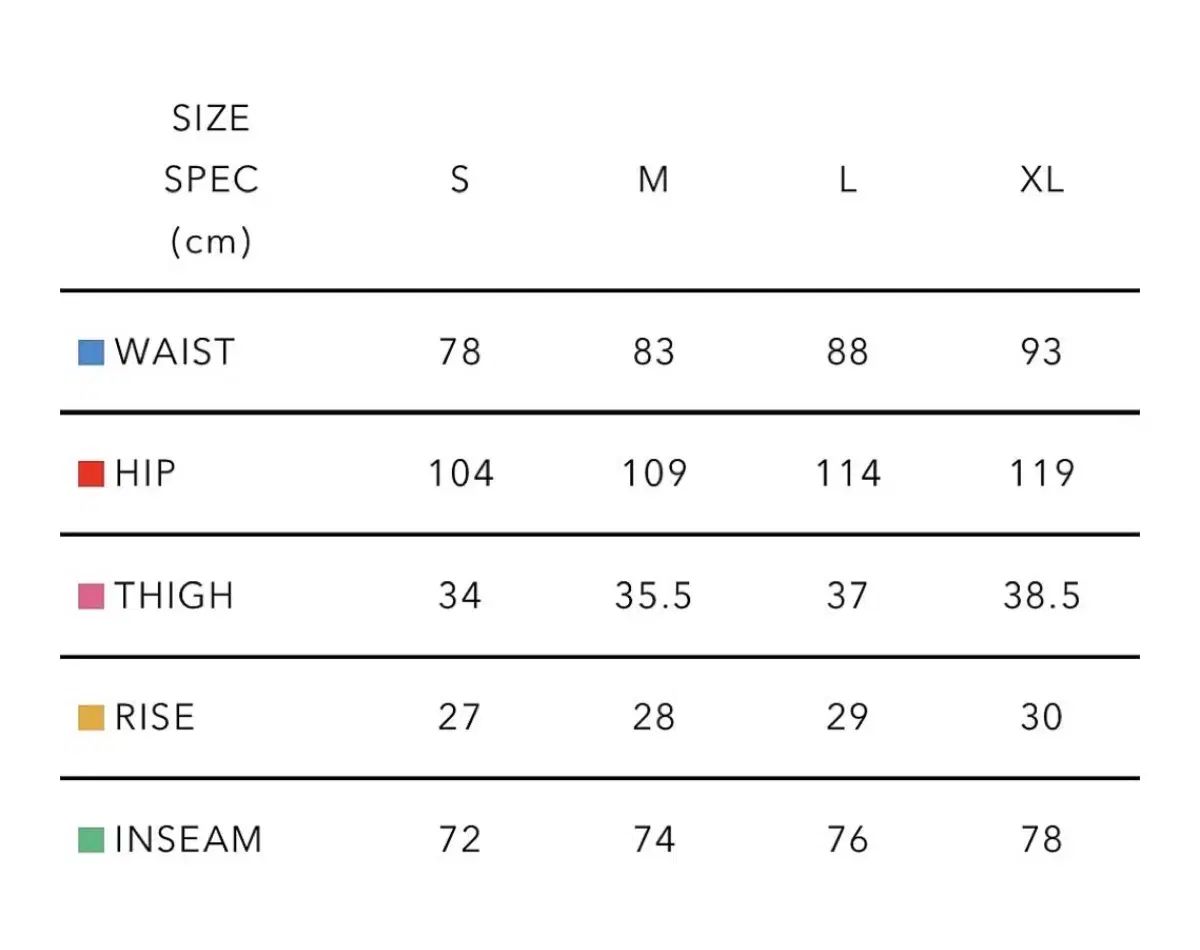Viewport: 1200px width, 950px height.
Task: Click the blue WAIST color square
Action: click(91, 353)
